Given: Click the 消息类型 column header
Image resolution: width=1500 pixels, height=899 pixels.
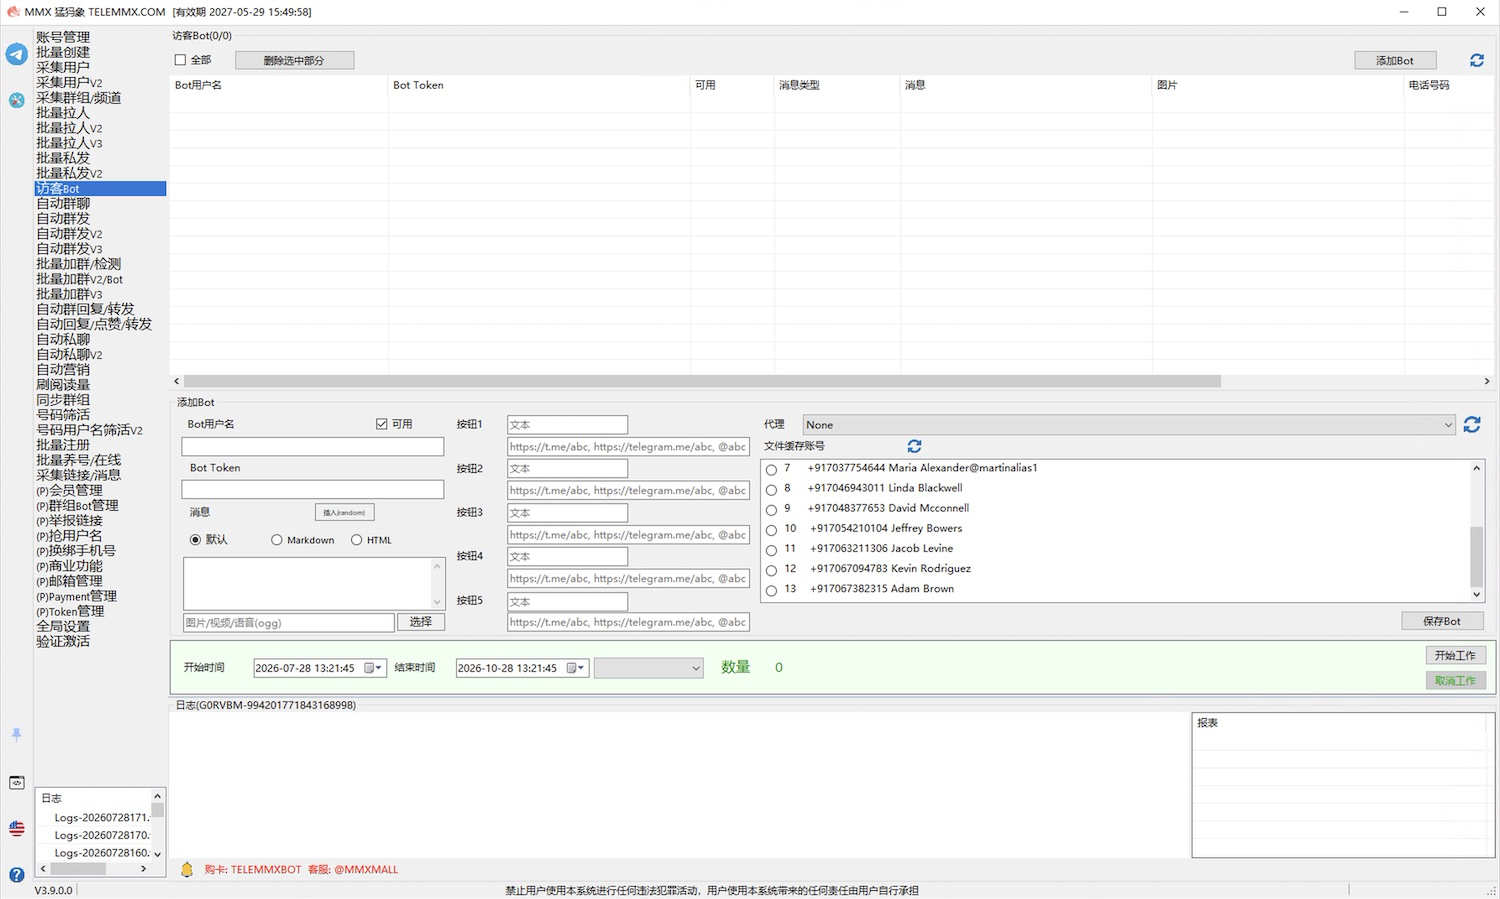Looking at the screenshot, I should click(x=799, y=85).
